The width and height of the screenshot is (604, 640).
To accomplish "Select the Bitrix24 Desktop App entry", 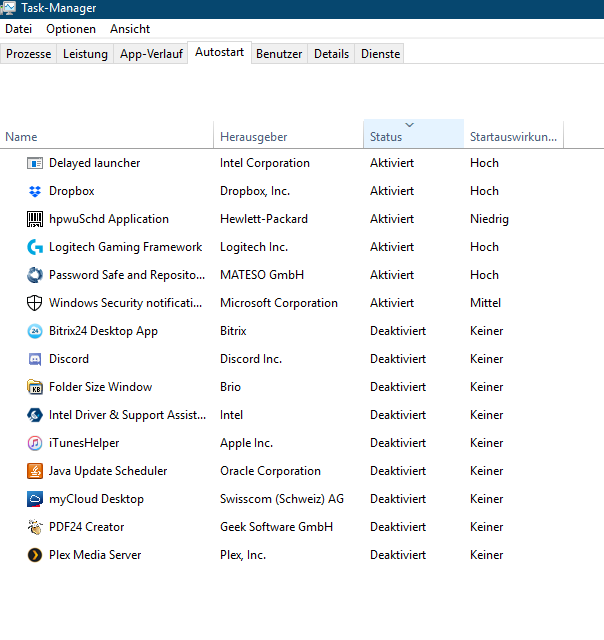I will (103, 331).
